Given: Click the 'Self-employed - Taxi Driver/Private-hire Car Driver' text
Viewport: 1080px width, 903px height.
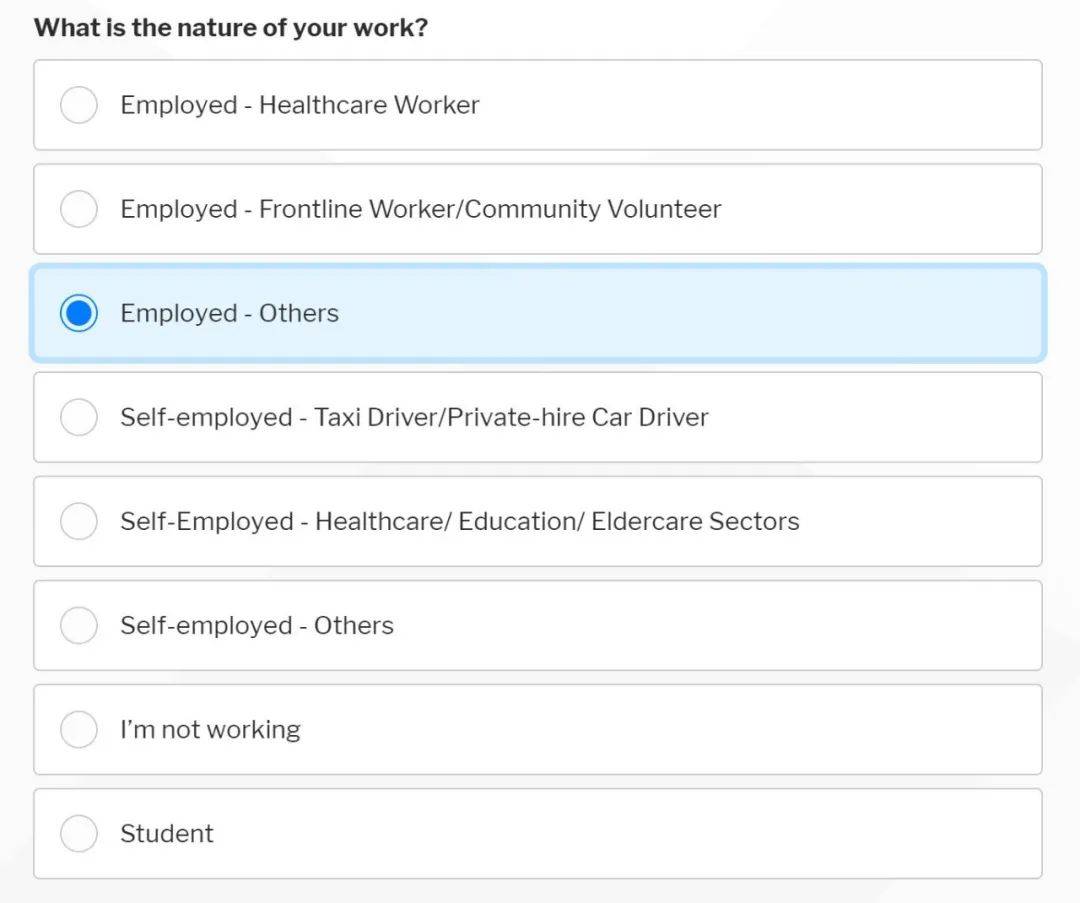Looking at the screenshot, I should [414, 417].
